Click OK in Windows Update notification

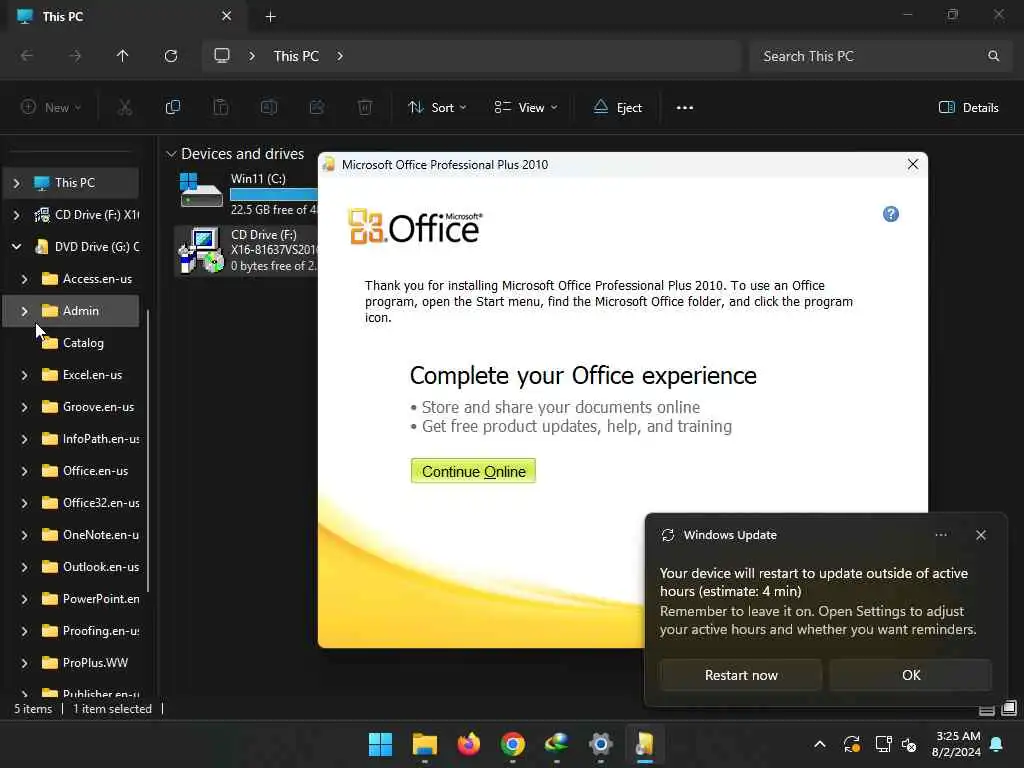(x=910, y=675)
